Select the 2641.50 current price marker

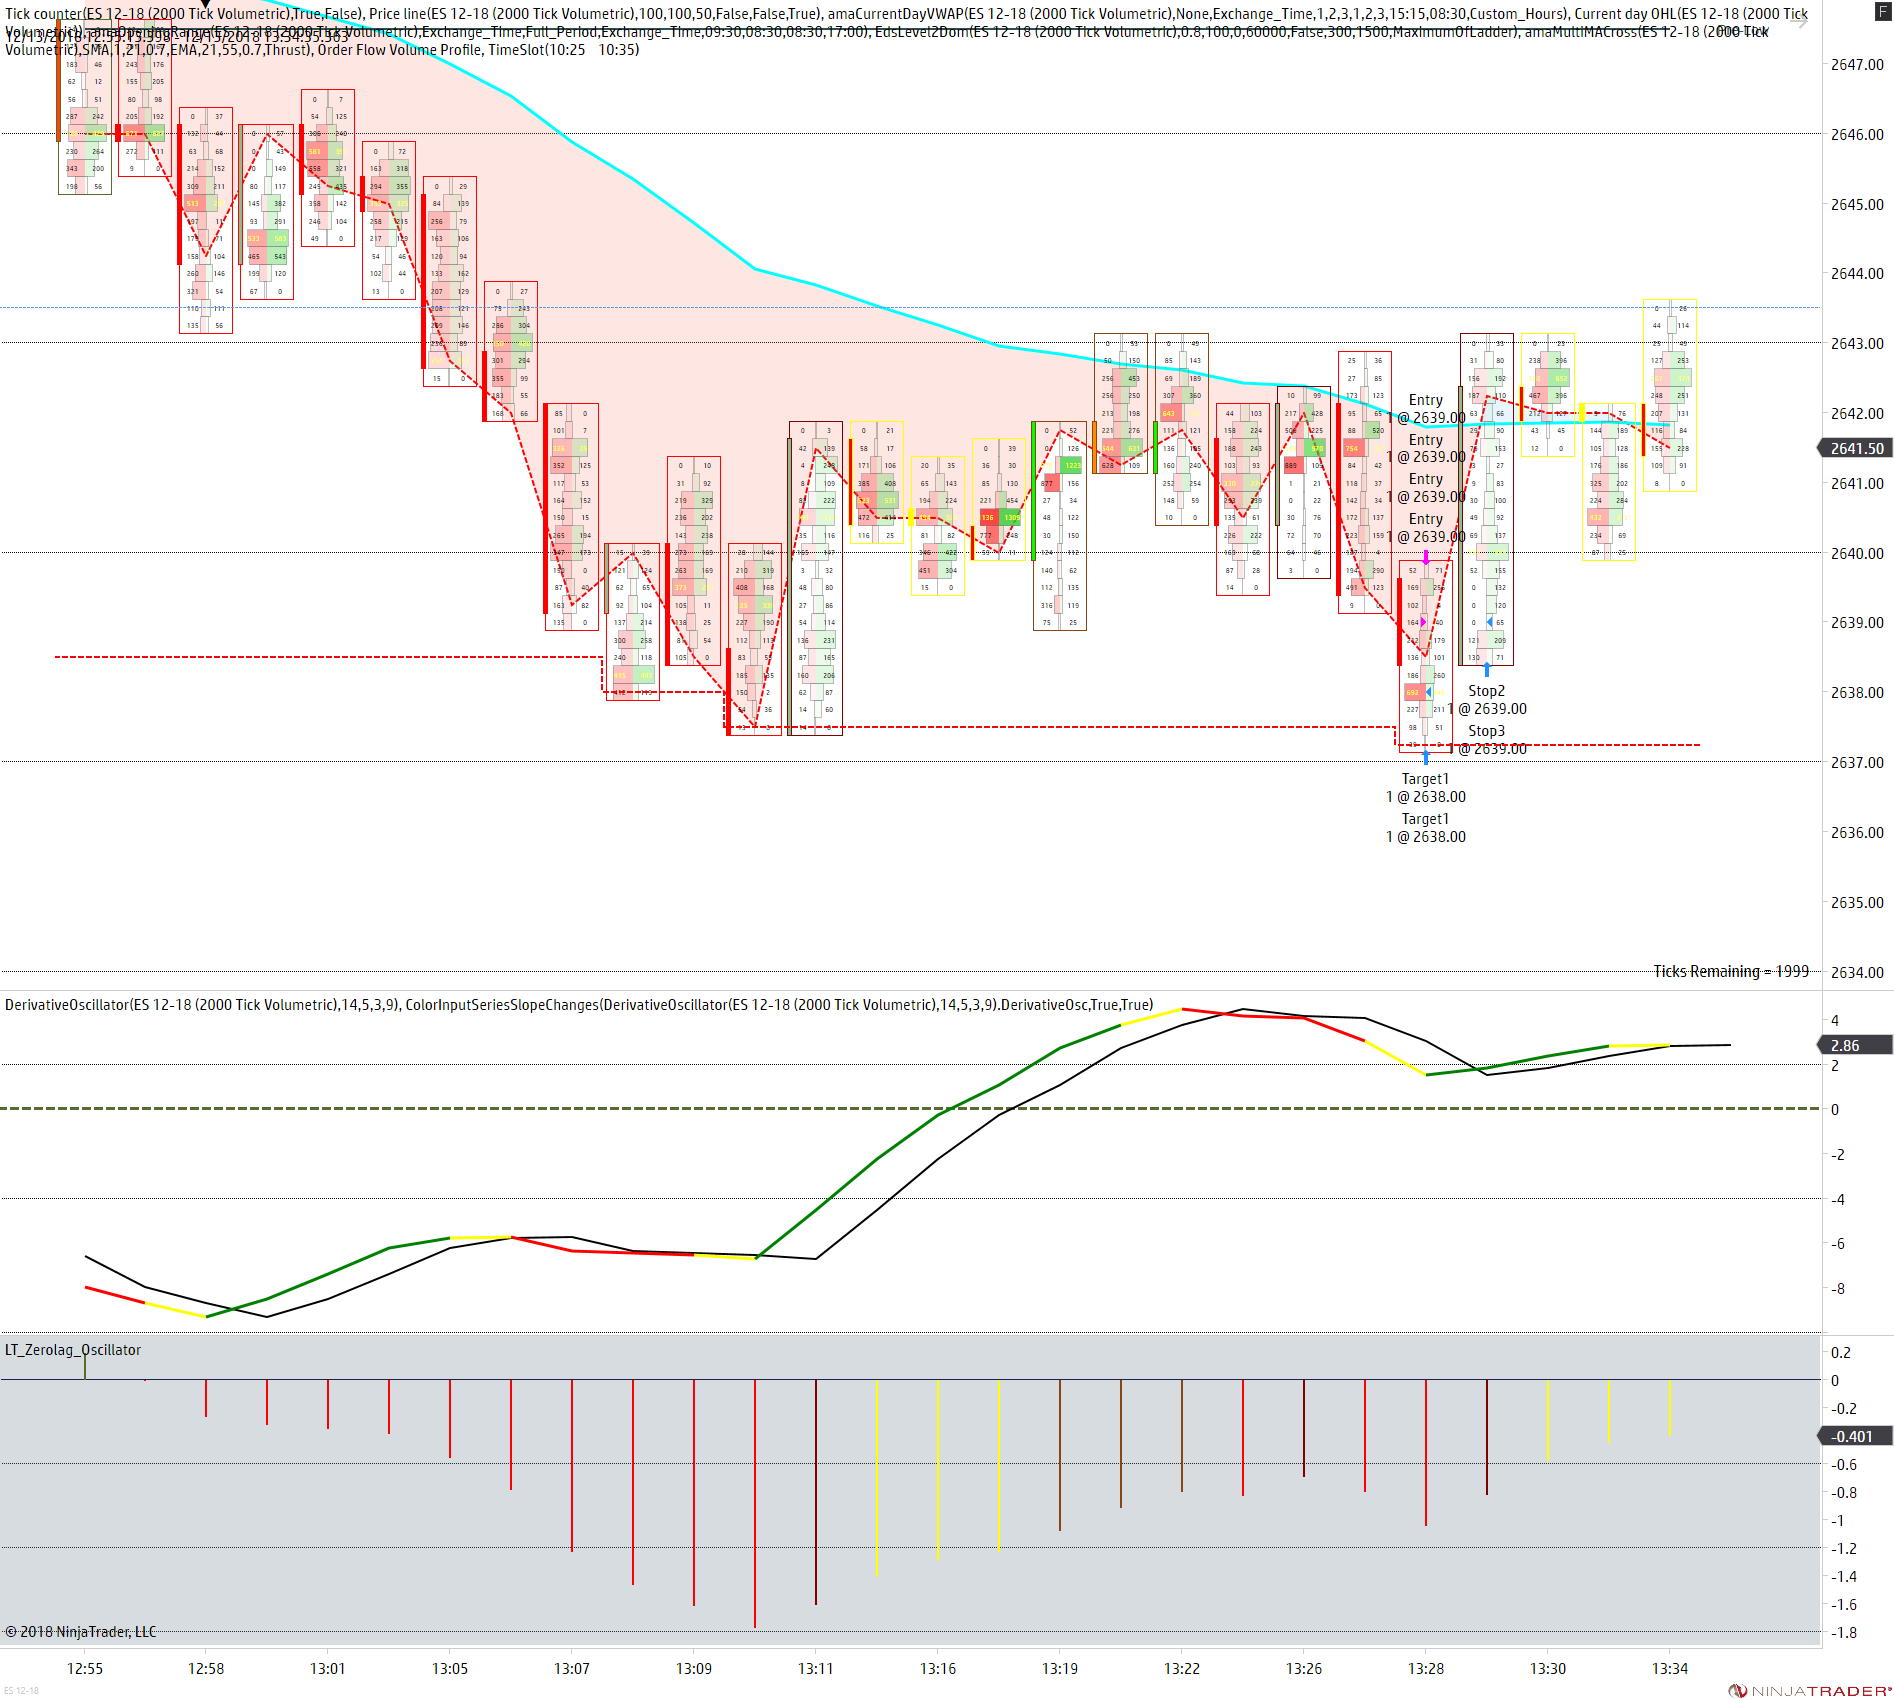pos(1855,448)
